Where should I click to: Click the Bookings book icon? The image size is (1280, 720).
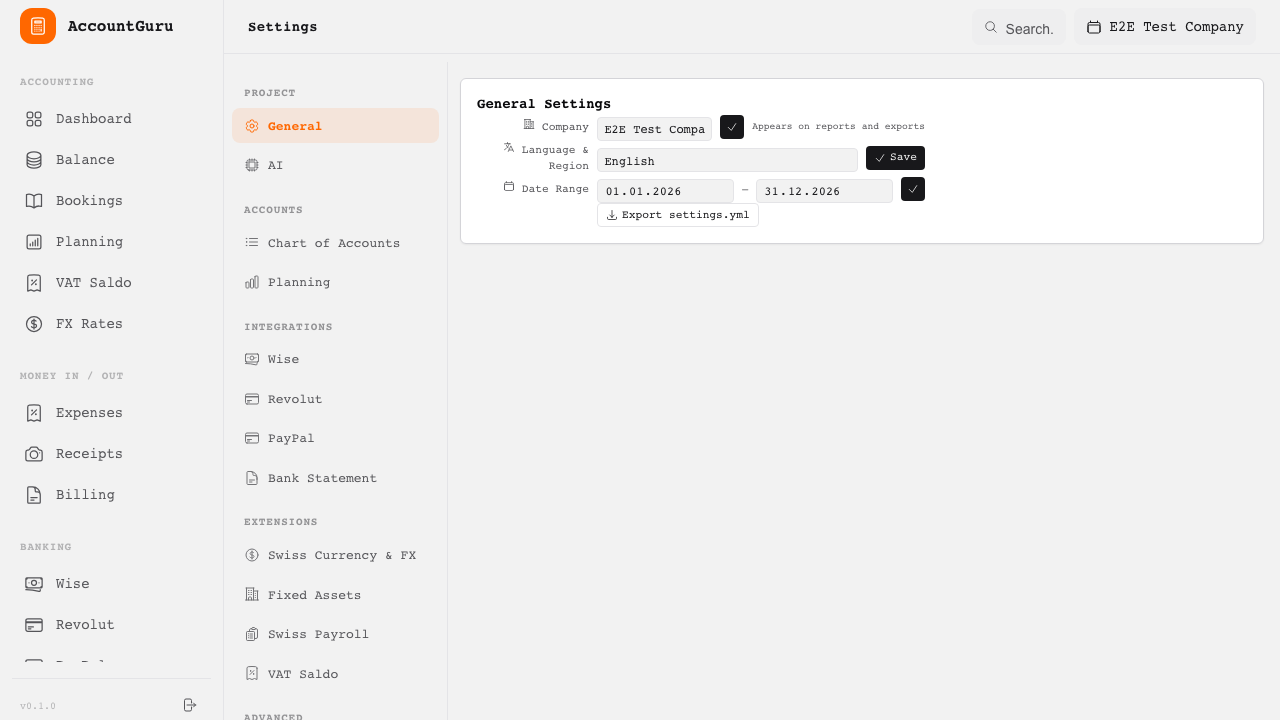click(34, 201)
